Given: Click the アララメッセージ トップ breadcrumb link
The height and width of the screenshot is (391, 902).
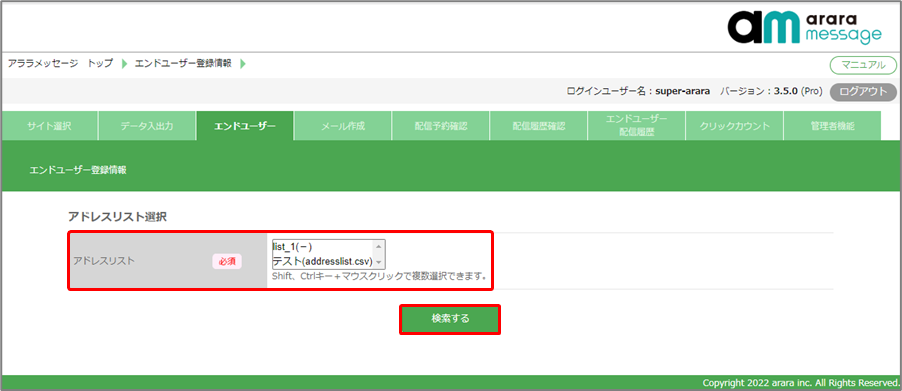Looking at the screenshot, I should (60, 63).
